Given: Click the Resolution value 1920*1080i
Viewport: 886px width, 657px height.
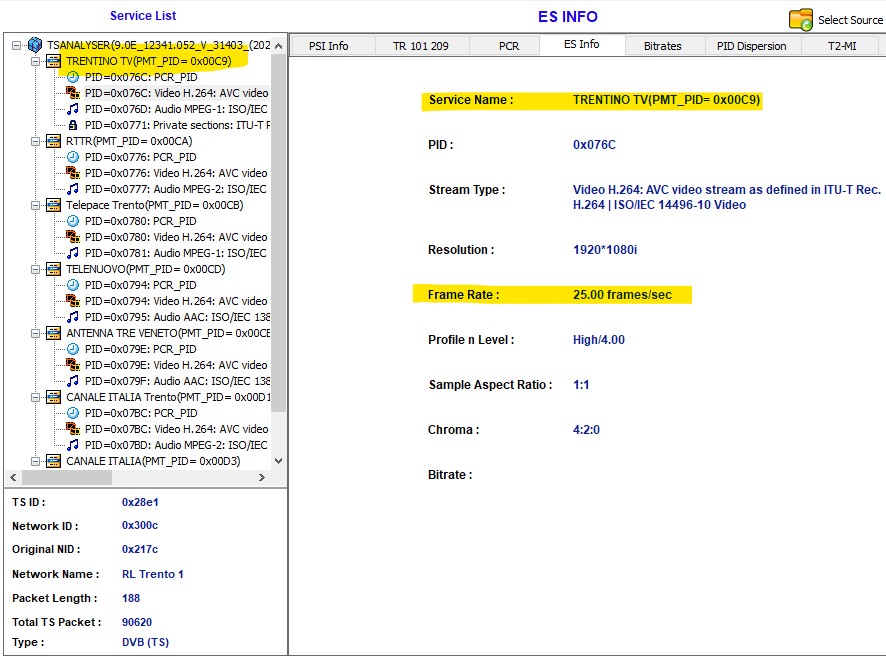Looking at the screenshot, I should [x=605, y=250].
